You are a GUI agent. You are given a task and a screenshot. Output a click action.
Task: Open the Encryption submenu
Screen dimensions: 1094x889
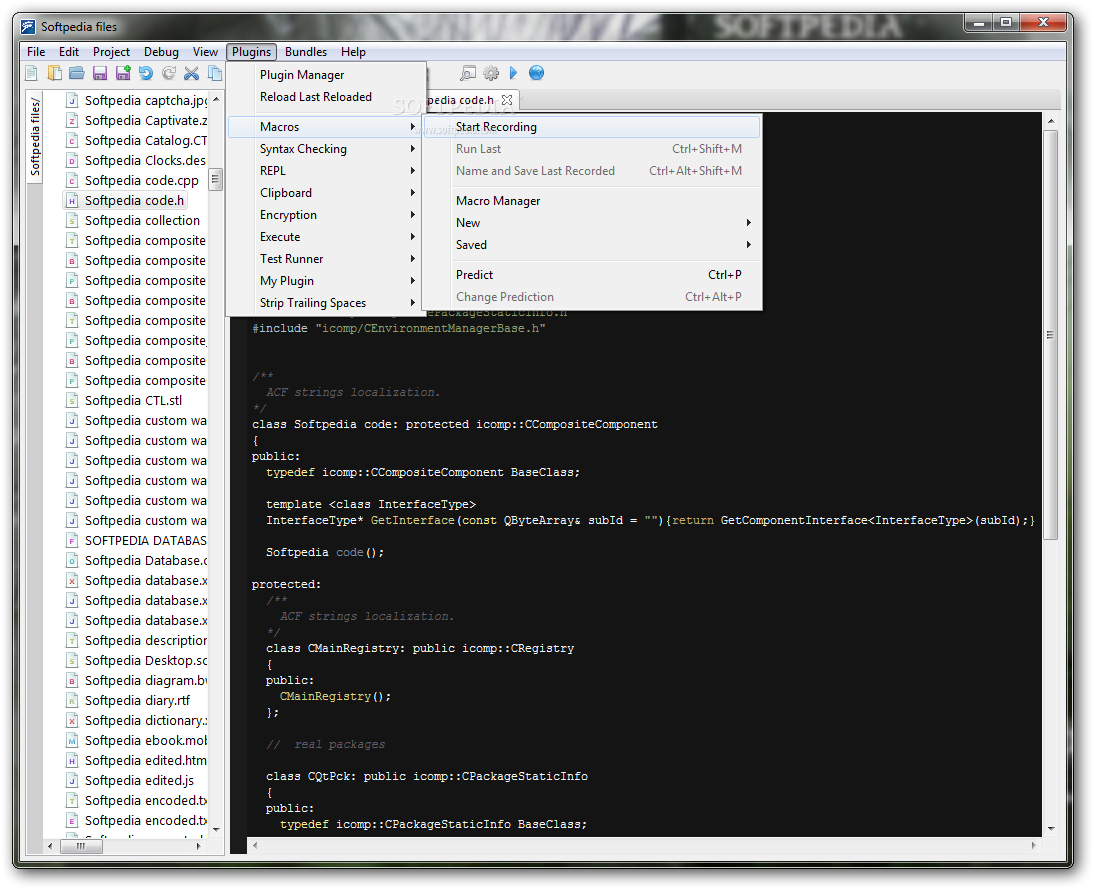click(x=325, y=215)
